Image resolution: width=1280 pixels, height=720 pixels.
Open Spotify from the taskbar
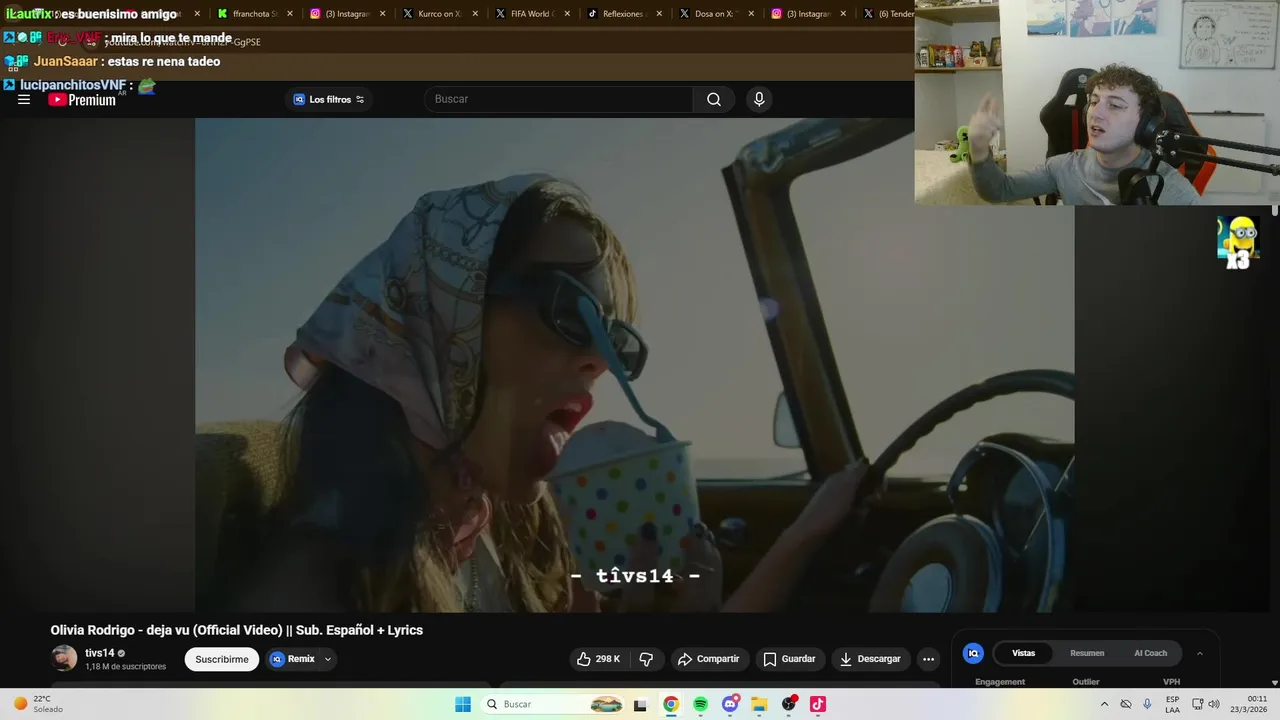pyautogui.click(x=700, y=704)
